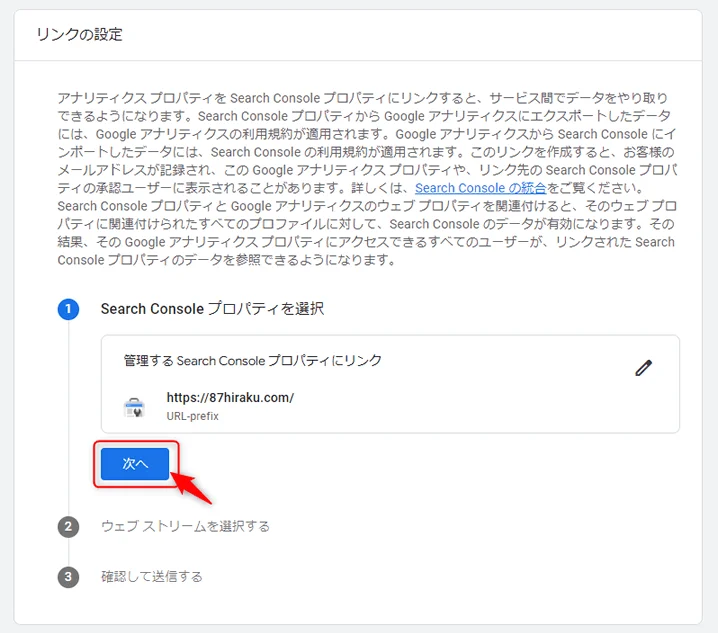This screenshot has height=633, width=719.
Task: Open the Search Console の統合 link
Action: [481, 188]
